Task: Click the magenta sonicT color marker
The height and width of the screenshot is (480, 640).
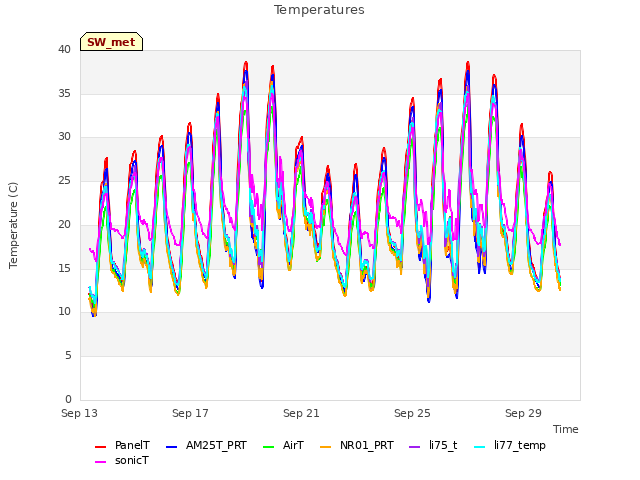Action: [100, 462]
